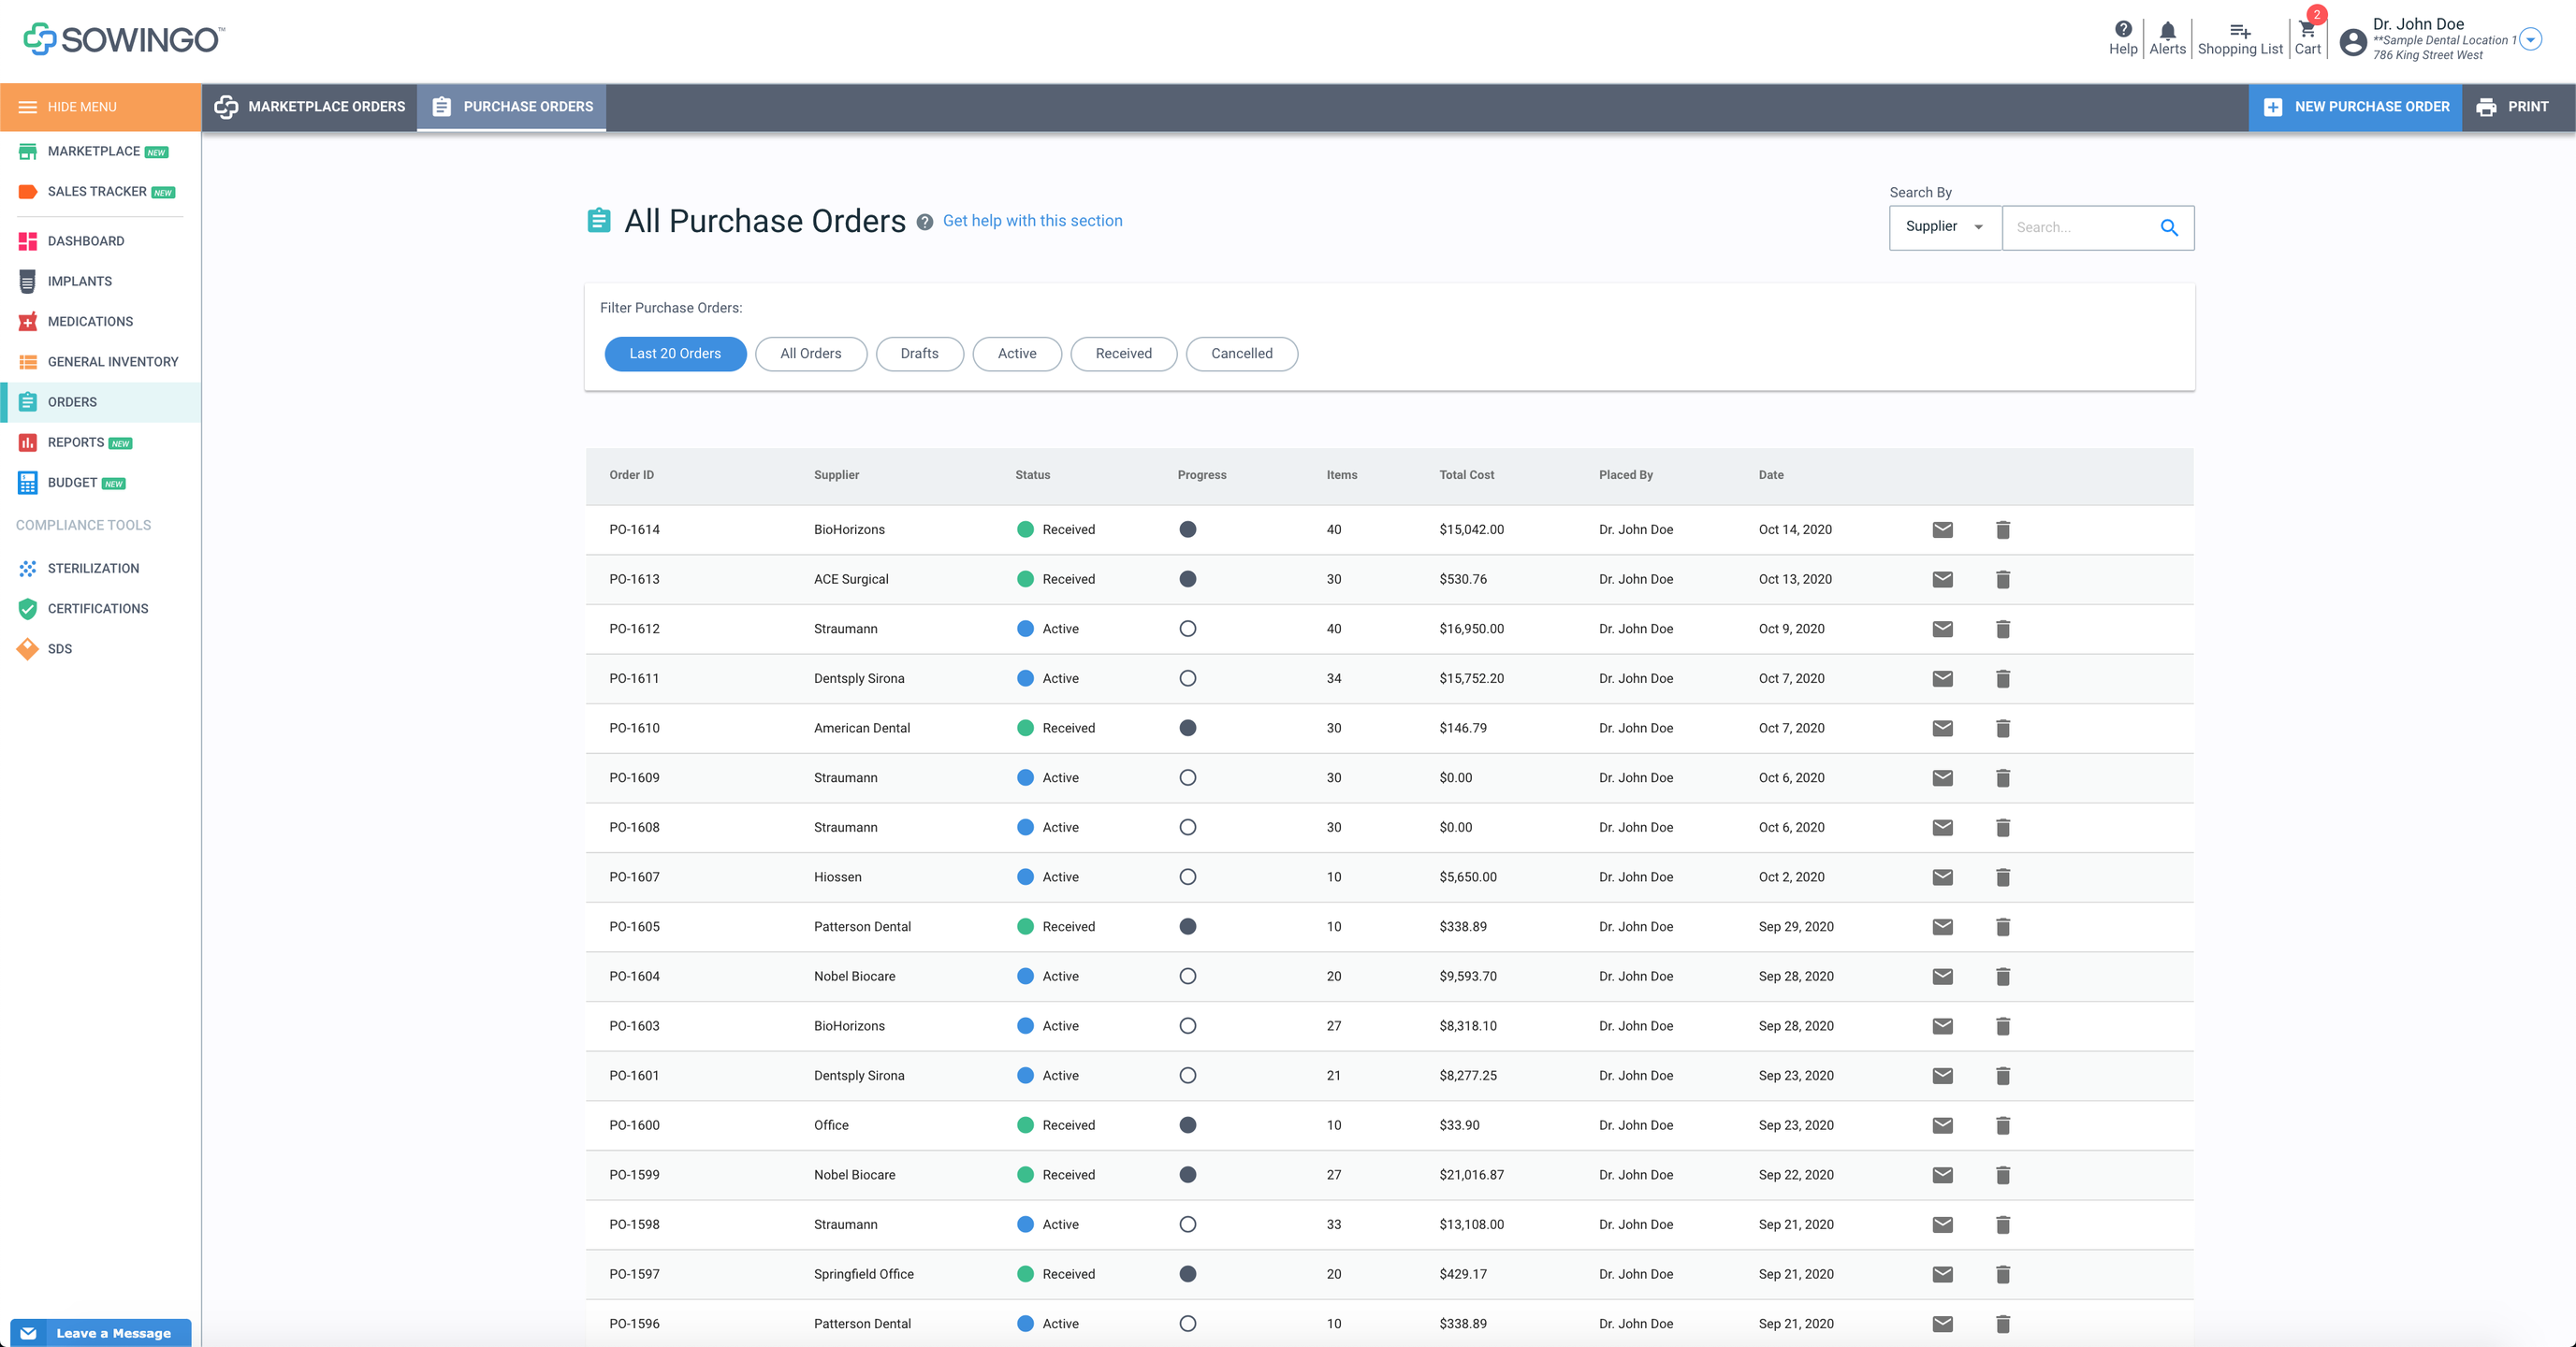Click the Search text field

(x=2078, y=228)
